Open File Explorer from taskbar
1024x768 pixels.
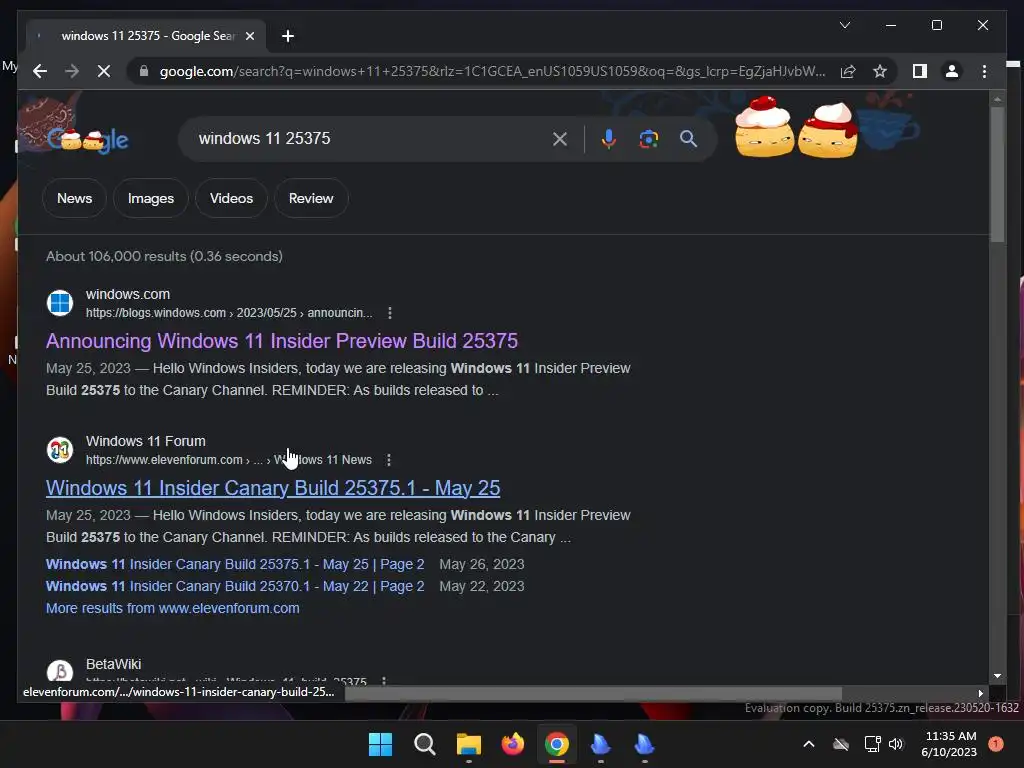pos(469,744)
